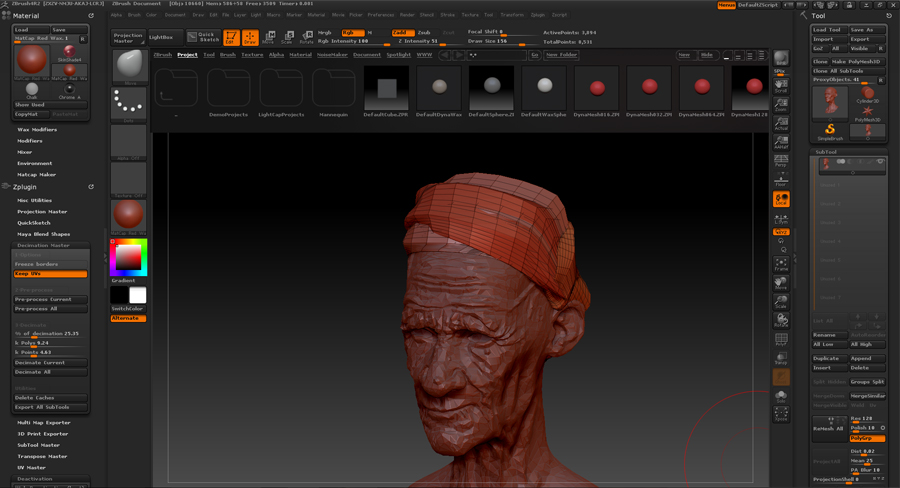Click the Scroll canvas icon
The width and height of the screenshot is (900, 488).
click(781, 86)
